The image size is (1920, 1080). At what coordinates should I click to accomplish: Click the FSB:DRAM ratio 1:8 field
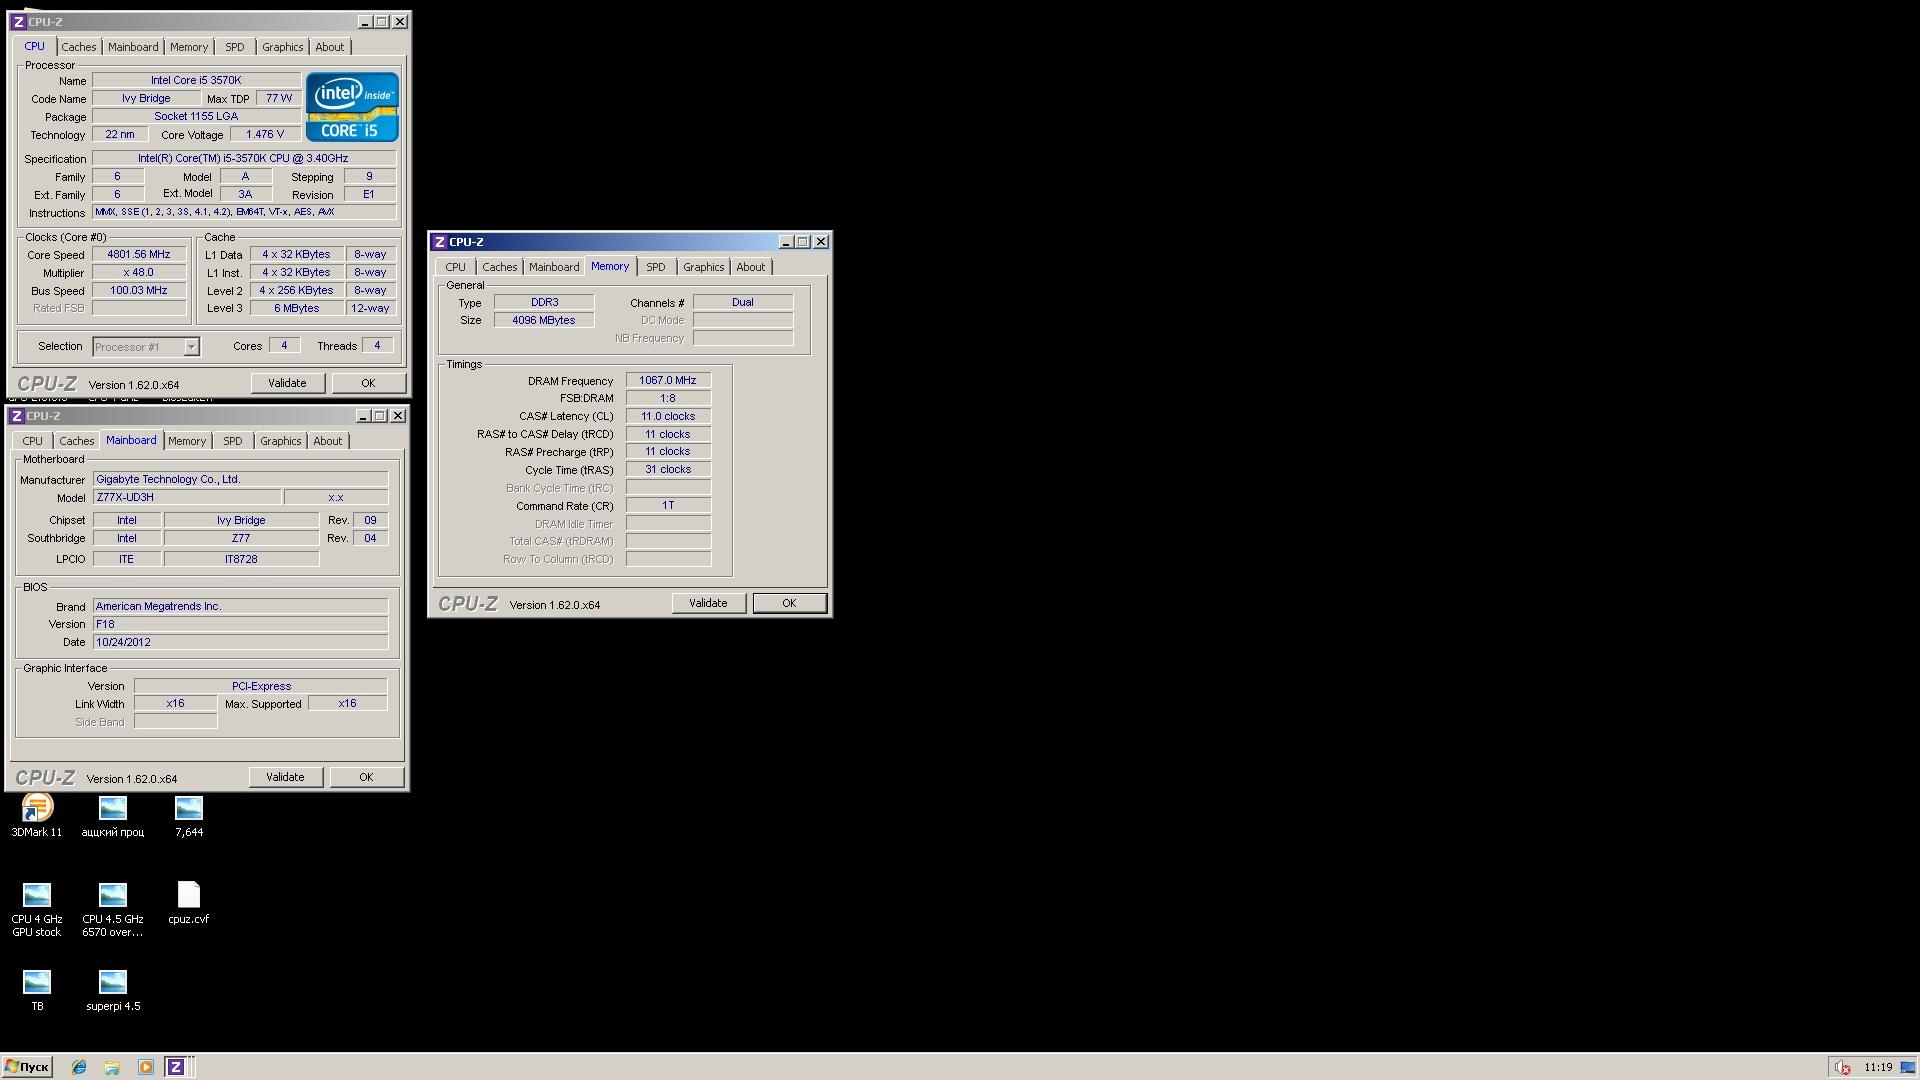pyautogui.click(x=668, y=399)
